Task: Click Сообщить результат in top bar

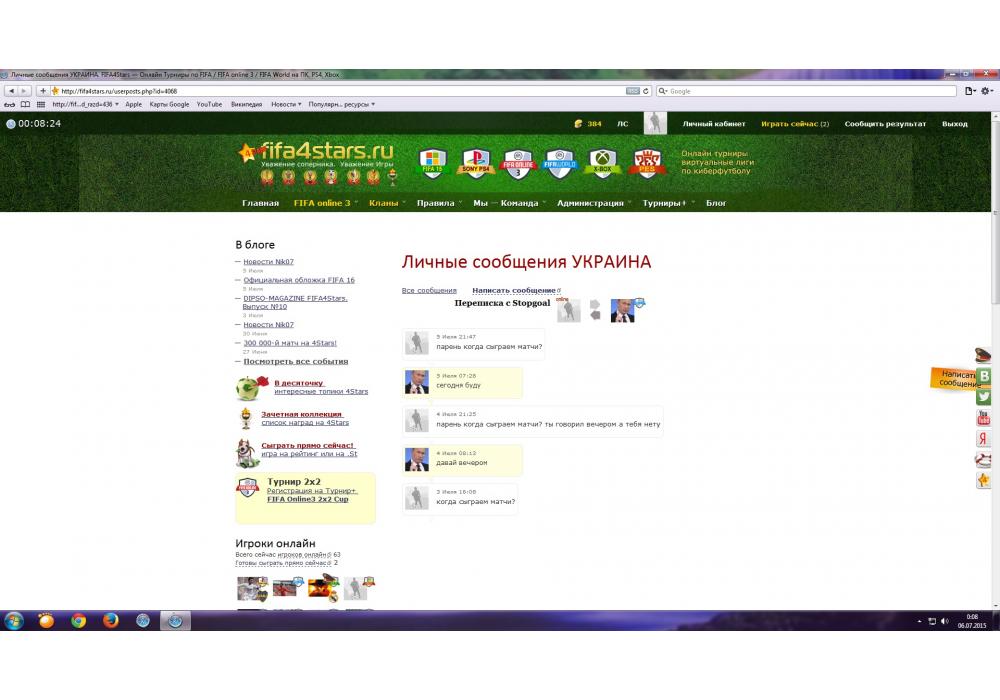Action: tap(885, 124)
